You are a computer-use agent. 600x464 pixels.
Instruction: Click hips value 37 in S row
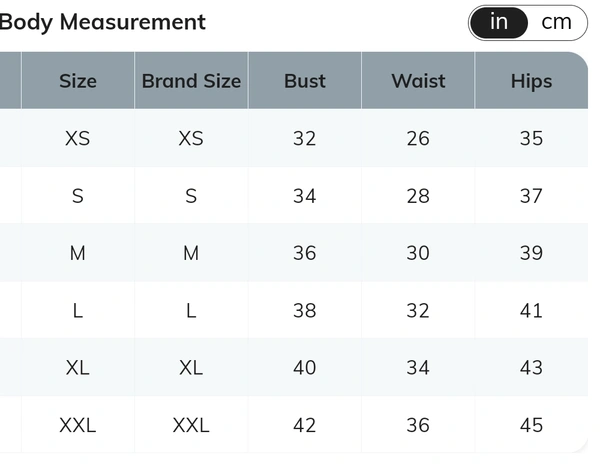[x=531, y=196]
